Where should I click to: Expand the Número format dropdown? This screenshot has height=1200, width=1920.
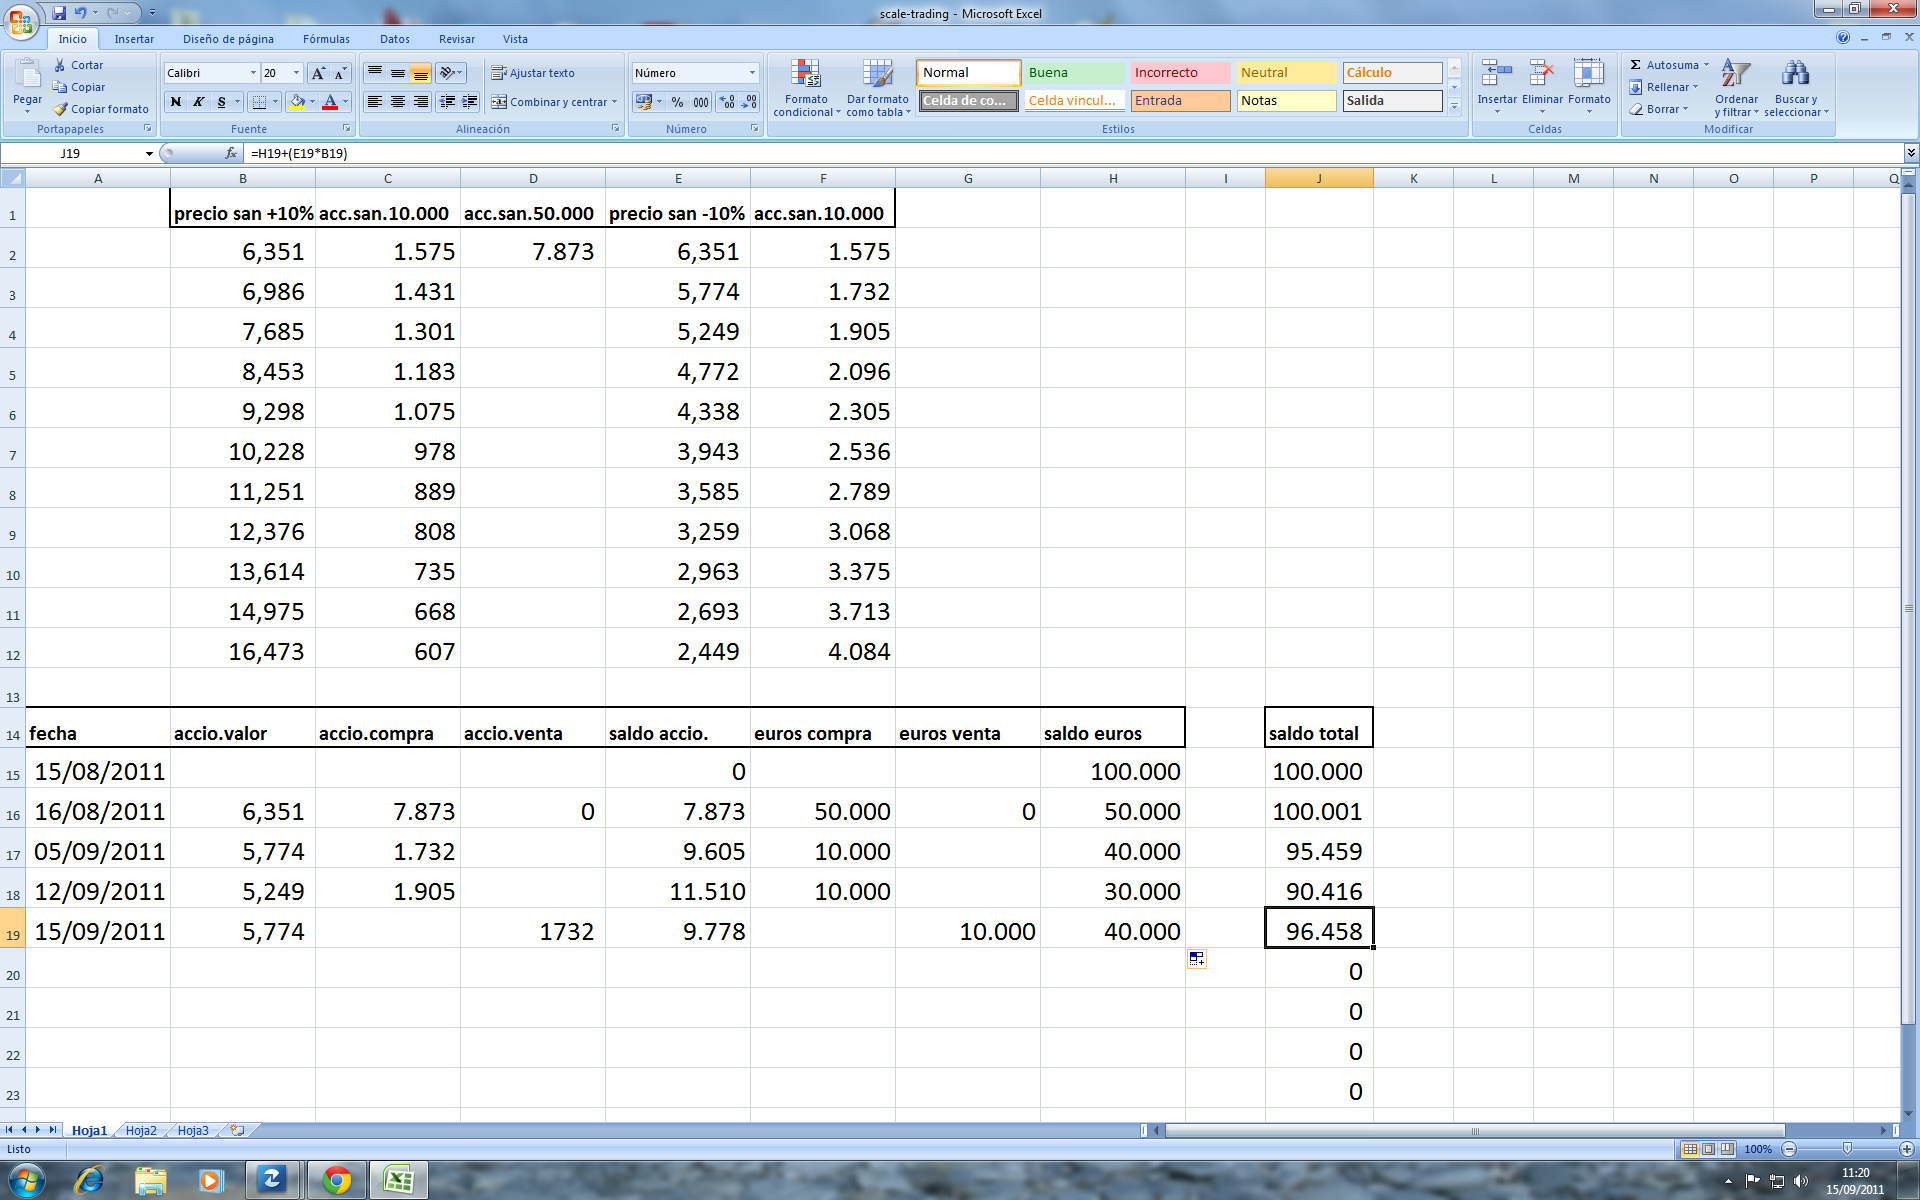click(x=752, y=73)
